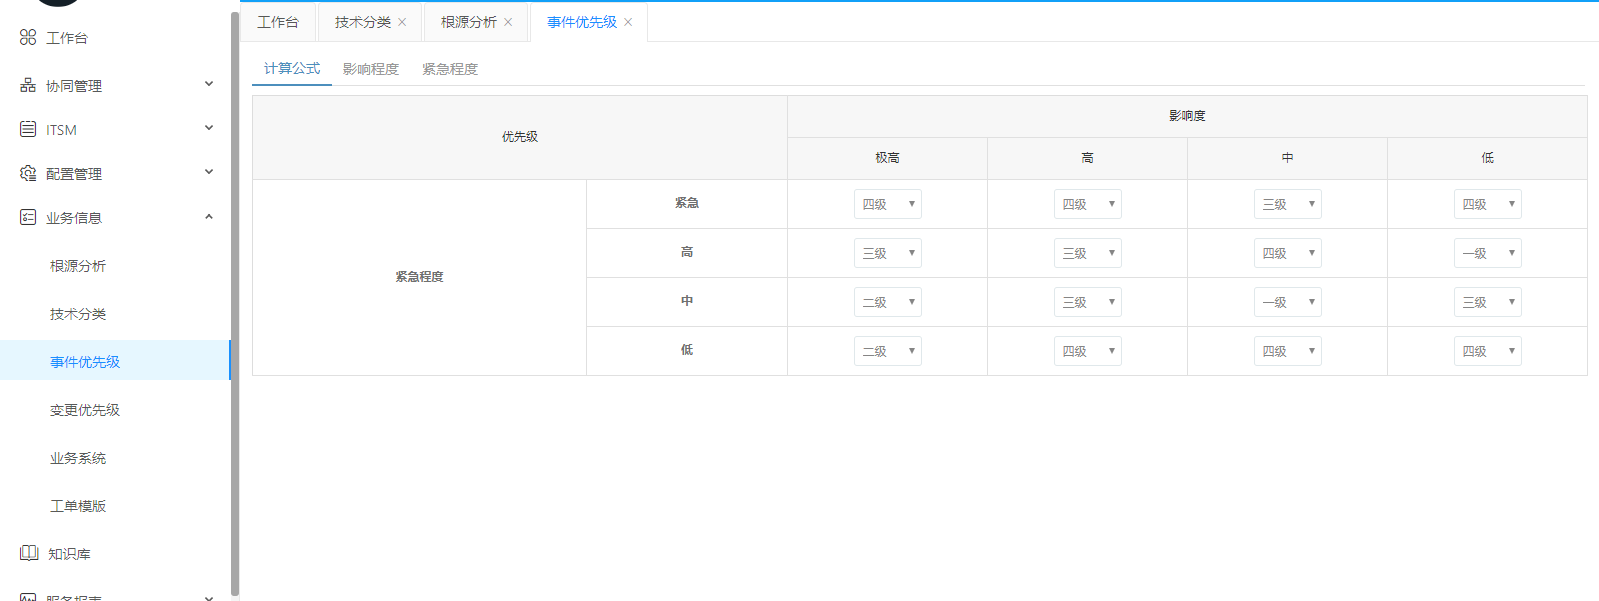Close the 技术分类 tab
Viewport: 1599px width, 601px height.
[402, 22]
